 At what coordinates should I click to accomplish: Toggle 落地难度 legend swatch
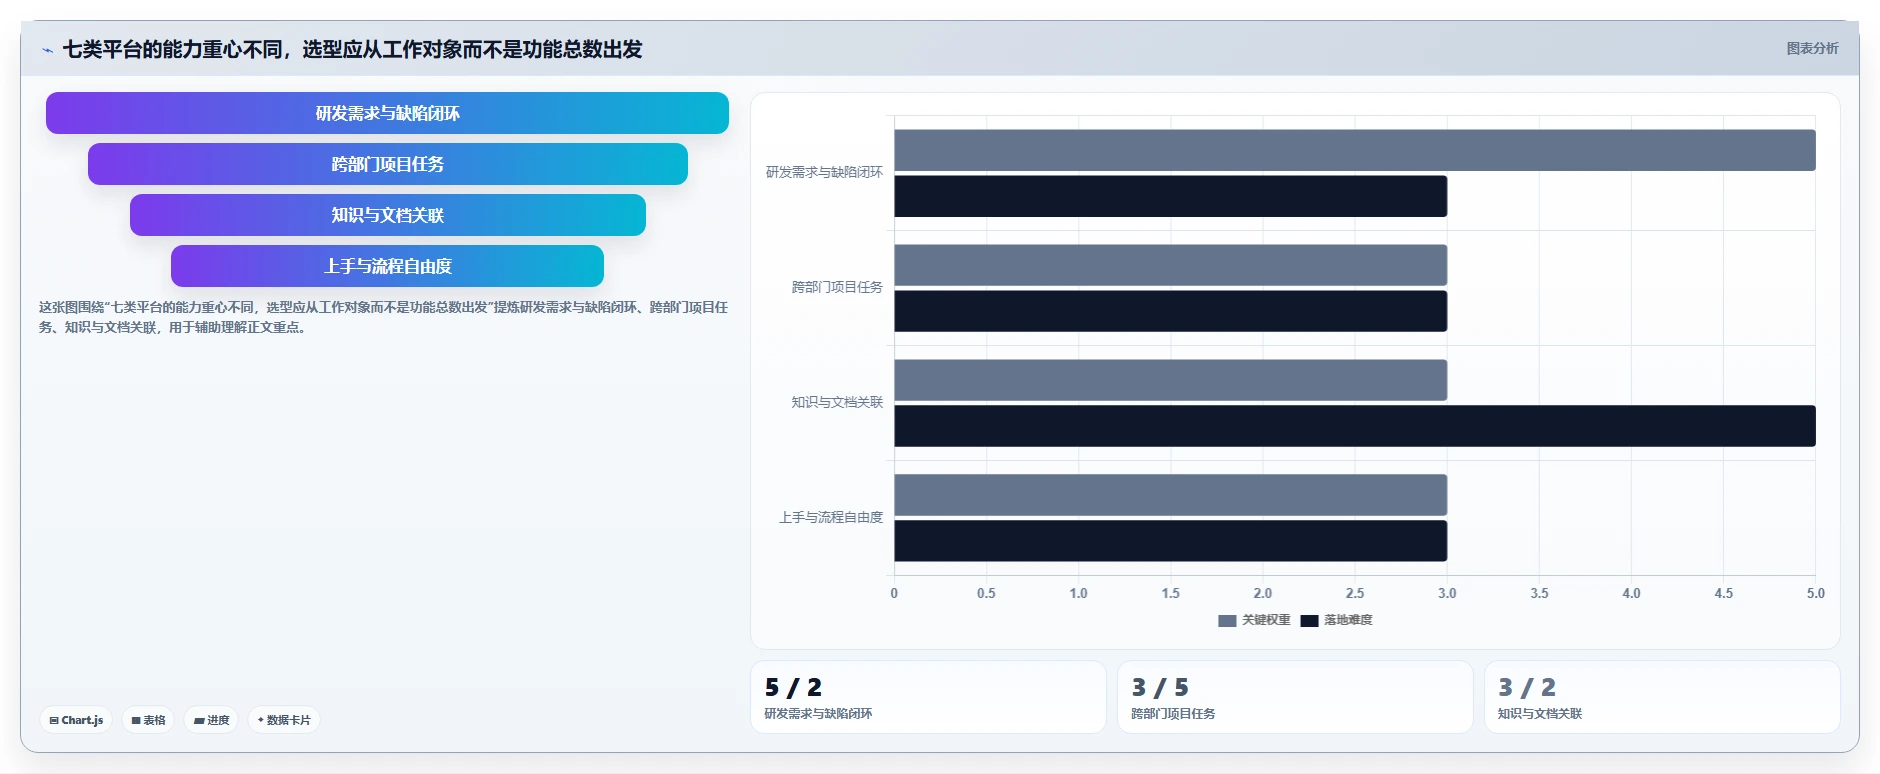(x=1309, y=620)
